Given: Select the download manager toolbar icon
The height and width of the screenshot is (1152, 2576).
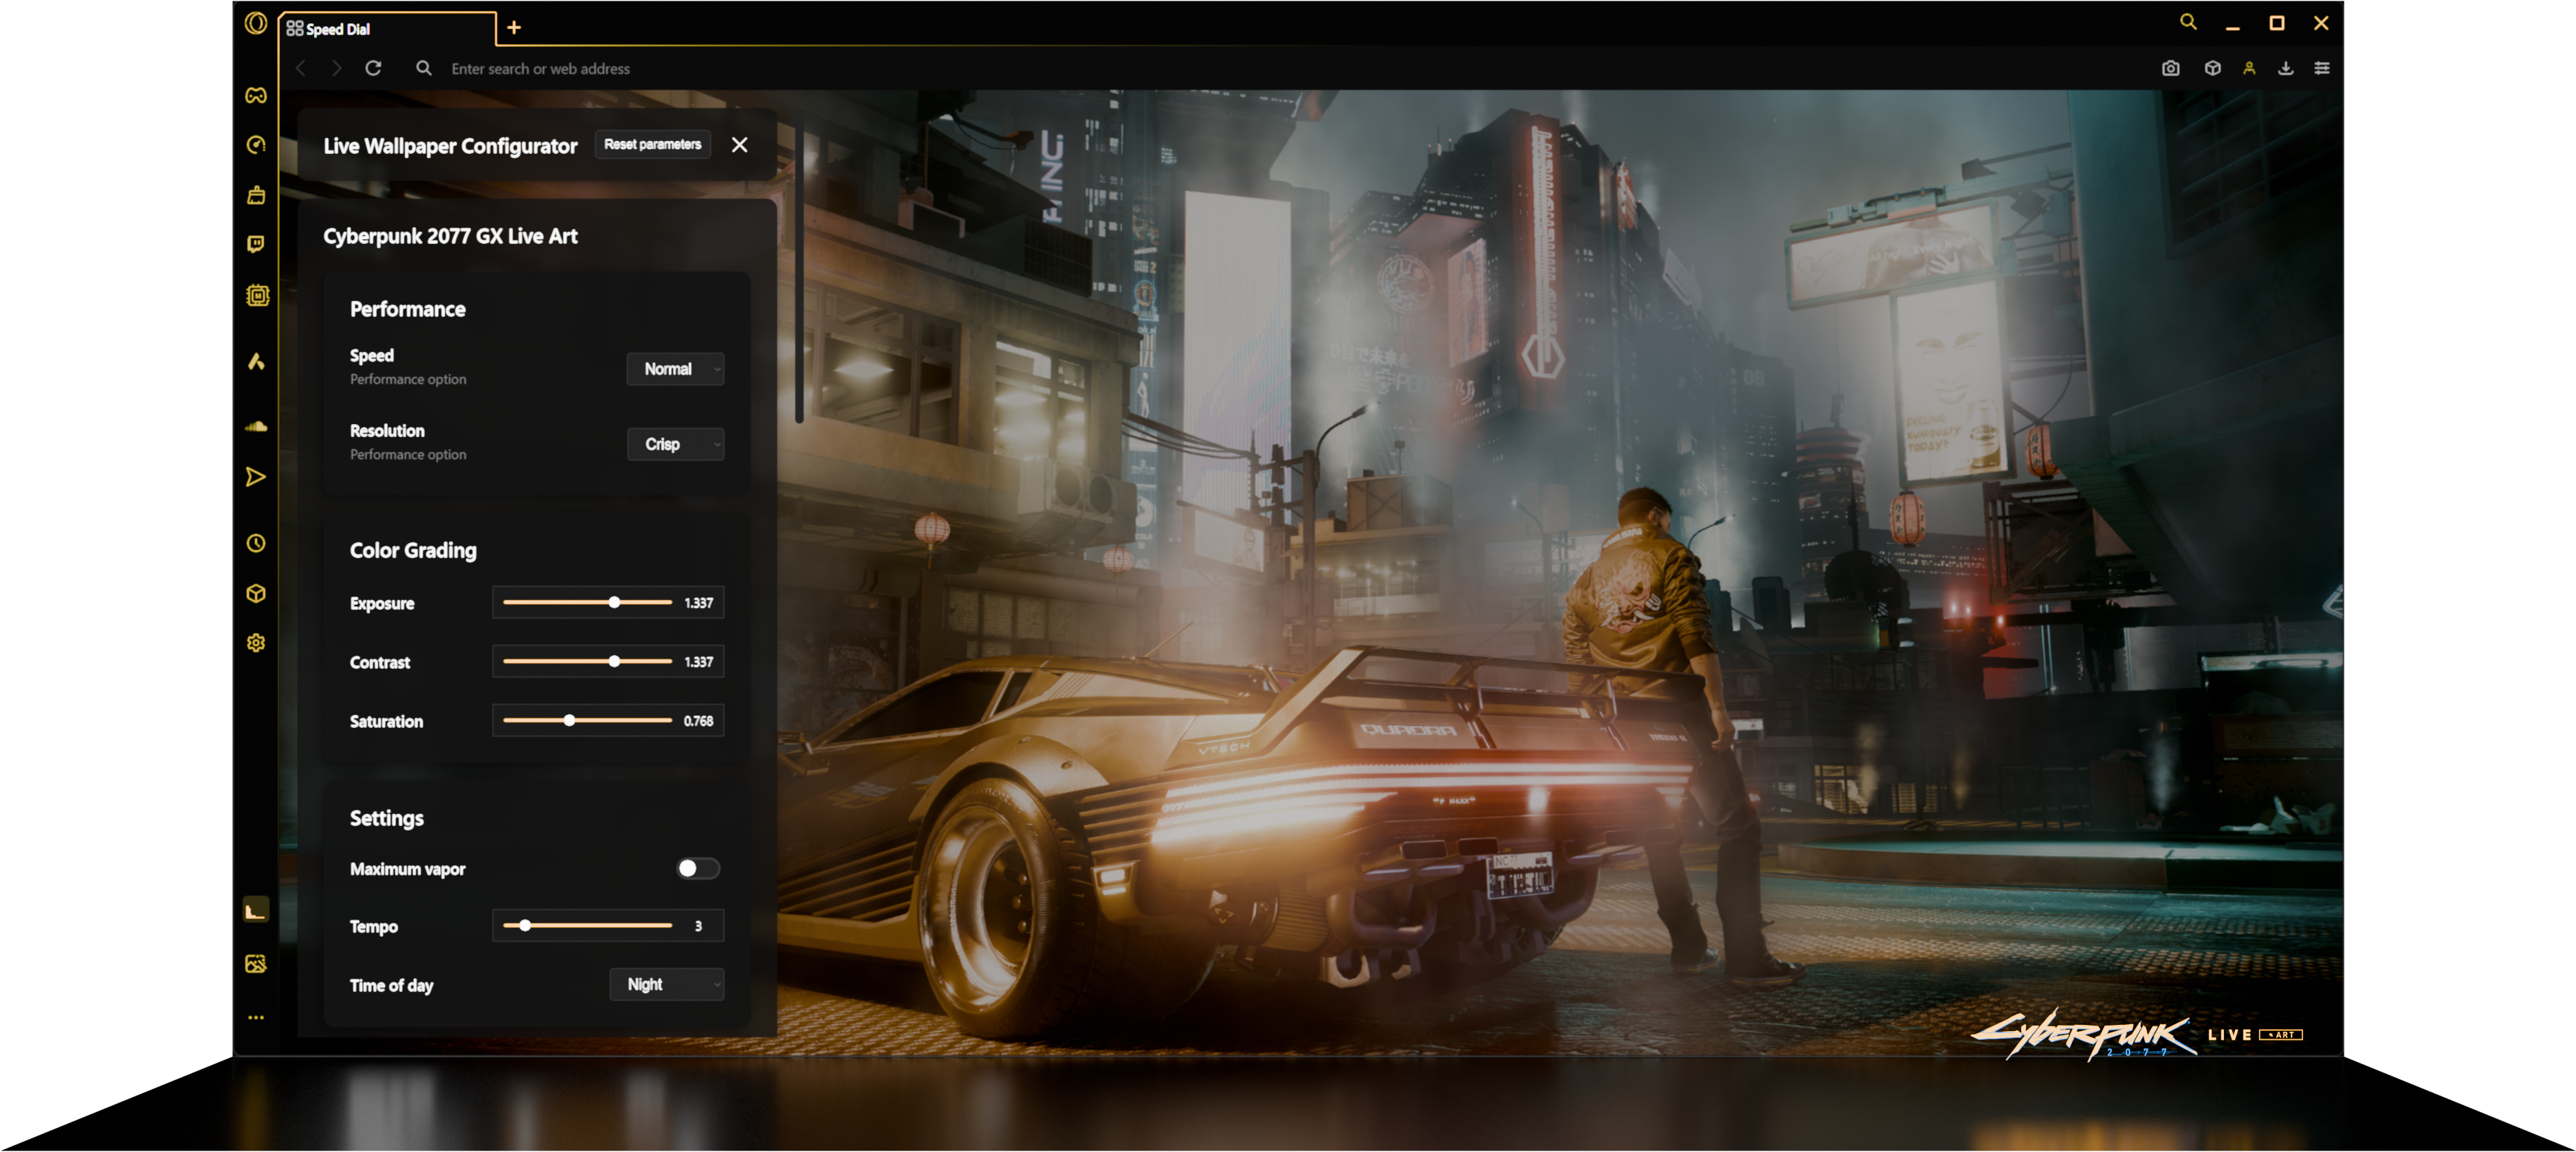Looking at the screenshot, I should tap(2285, 67).
